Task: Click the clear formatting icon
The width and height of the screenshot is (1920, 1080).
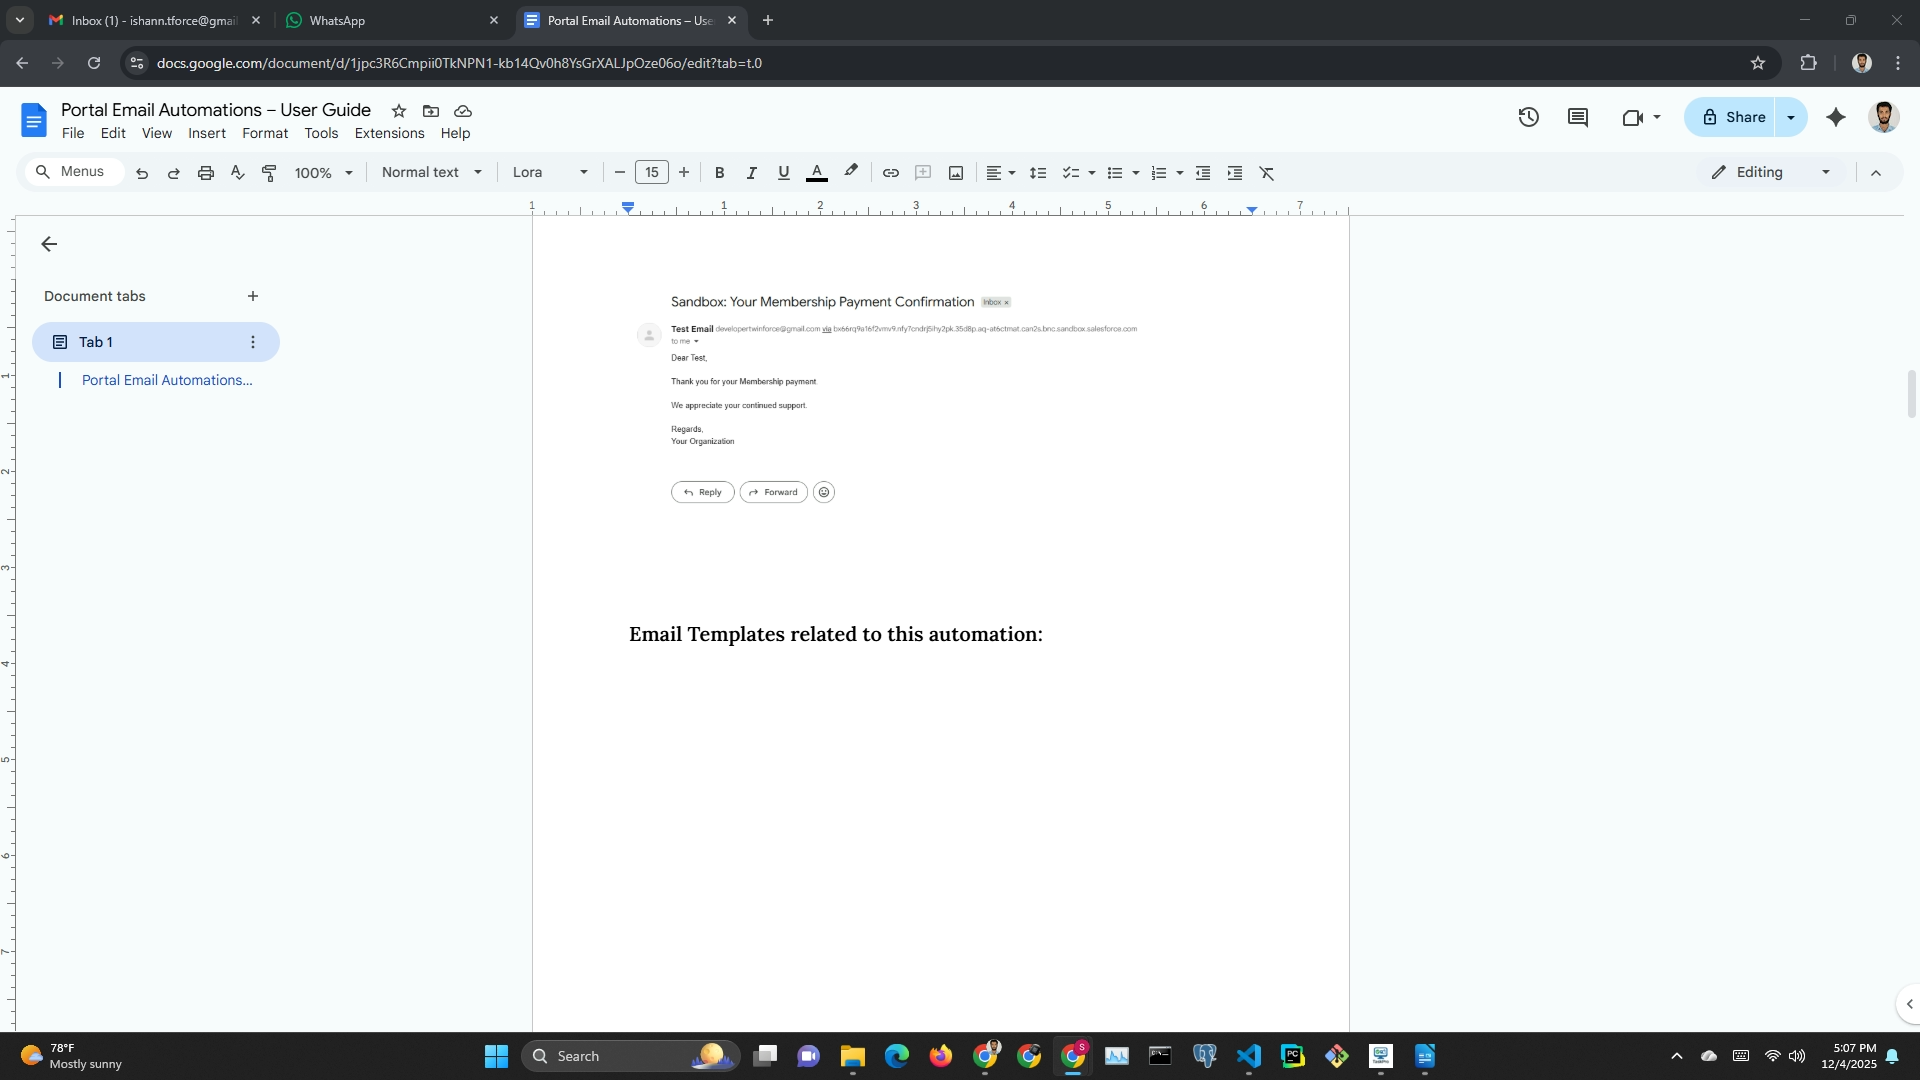Action: click(1267, 173)
